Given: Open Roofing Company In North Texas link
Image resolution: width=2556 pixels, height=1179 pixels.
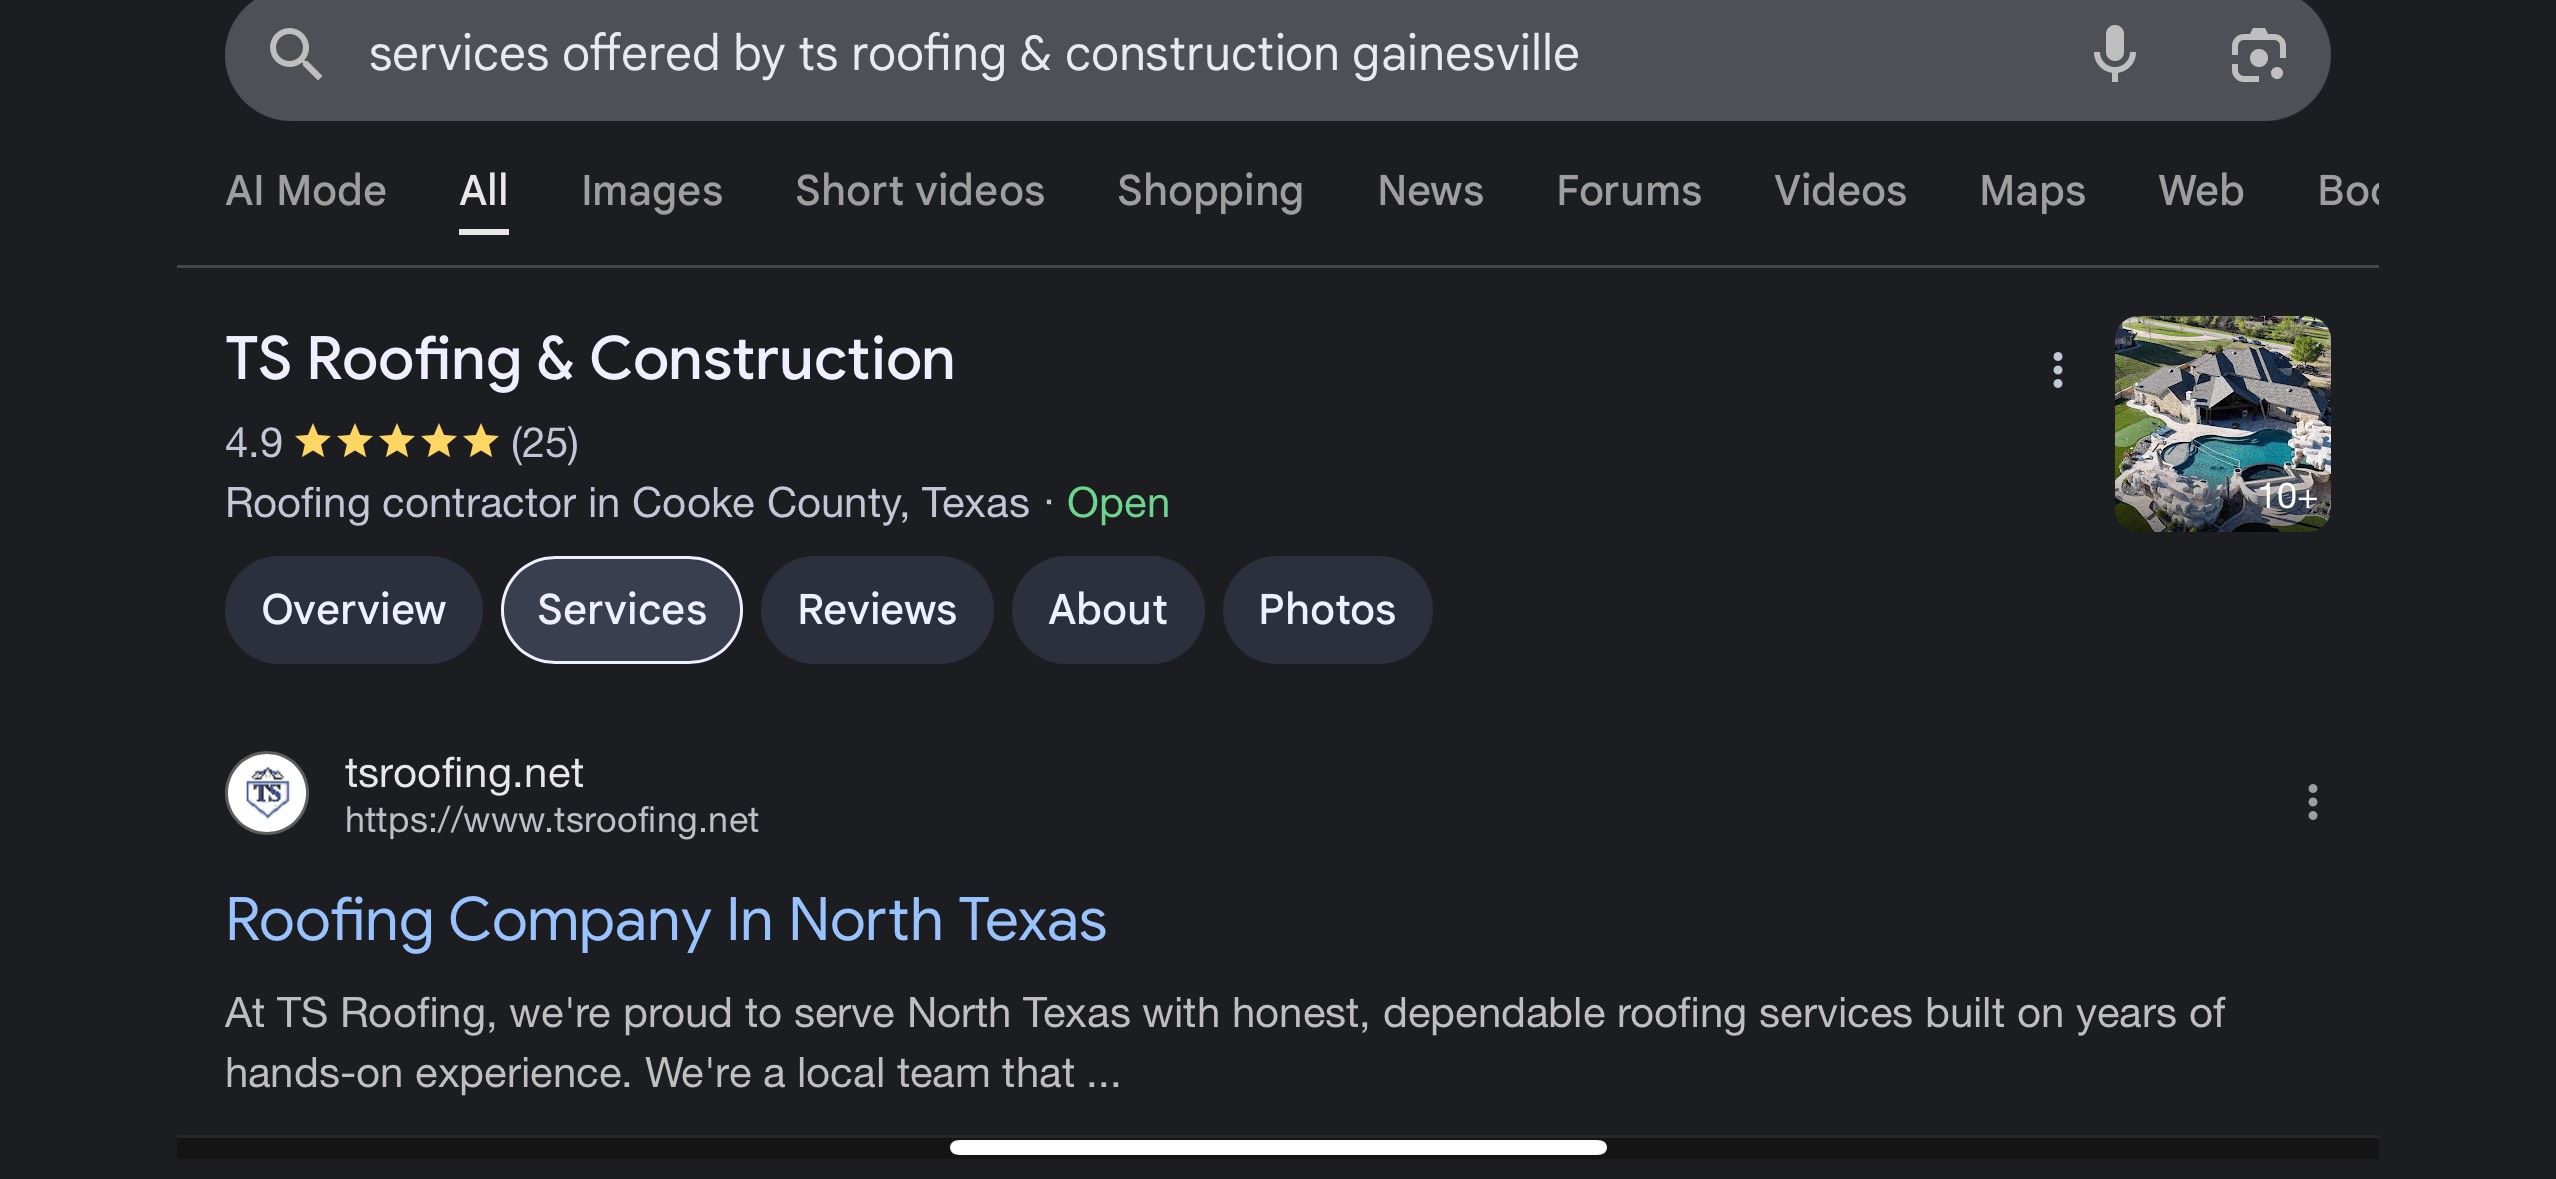Looking at the screenshot, I should click(666, 919).
